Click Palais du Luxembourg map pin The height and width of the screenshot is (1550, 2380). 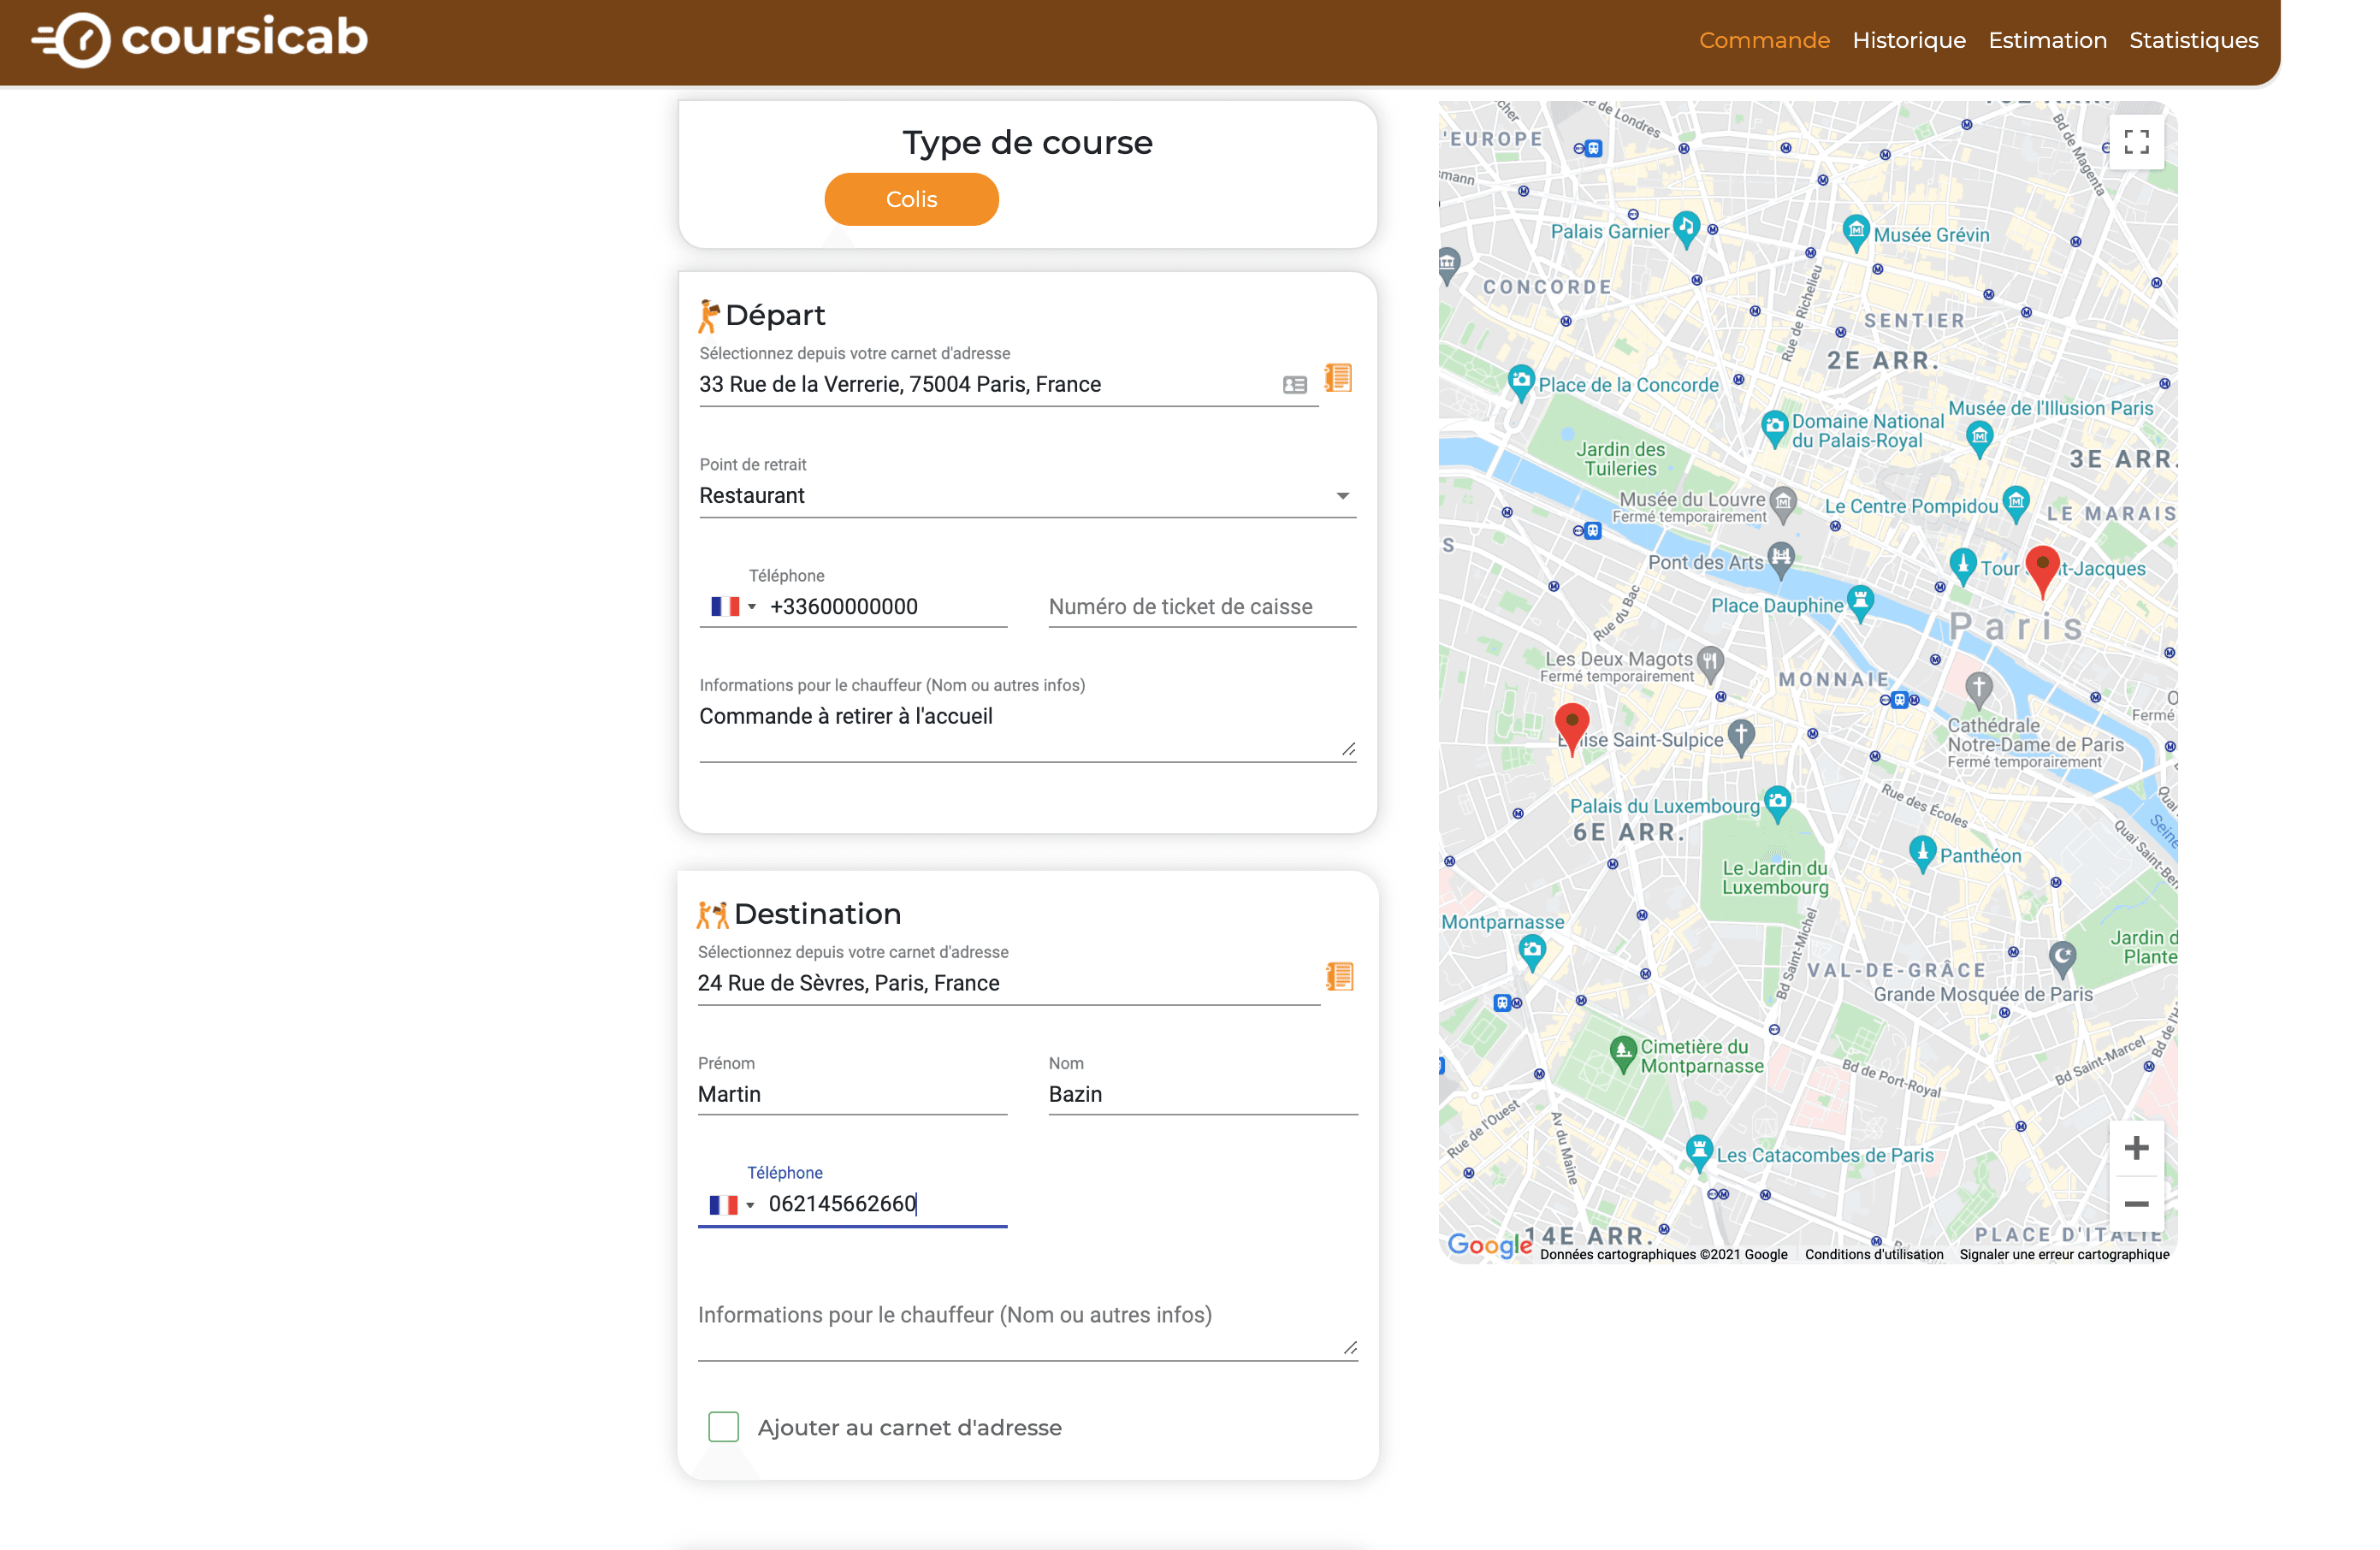click(x=1777, y=803)
